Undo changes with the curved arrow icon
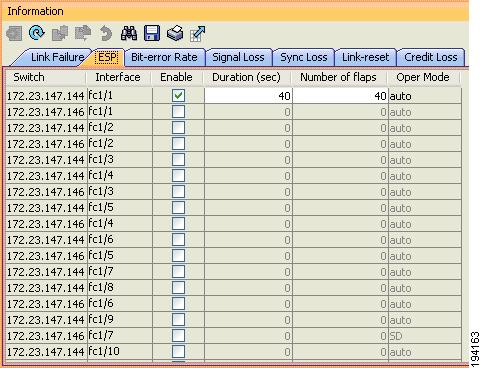The width and height of the screenshot is (482, 368). point(106,34)
